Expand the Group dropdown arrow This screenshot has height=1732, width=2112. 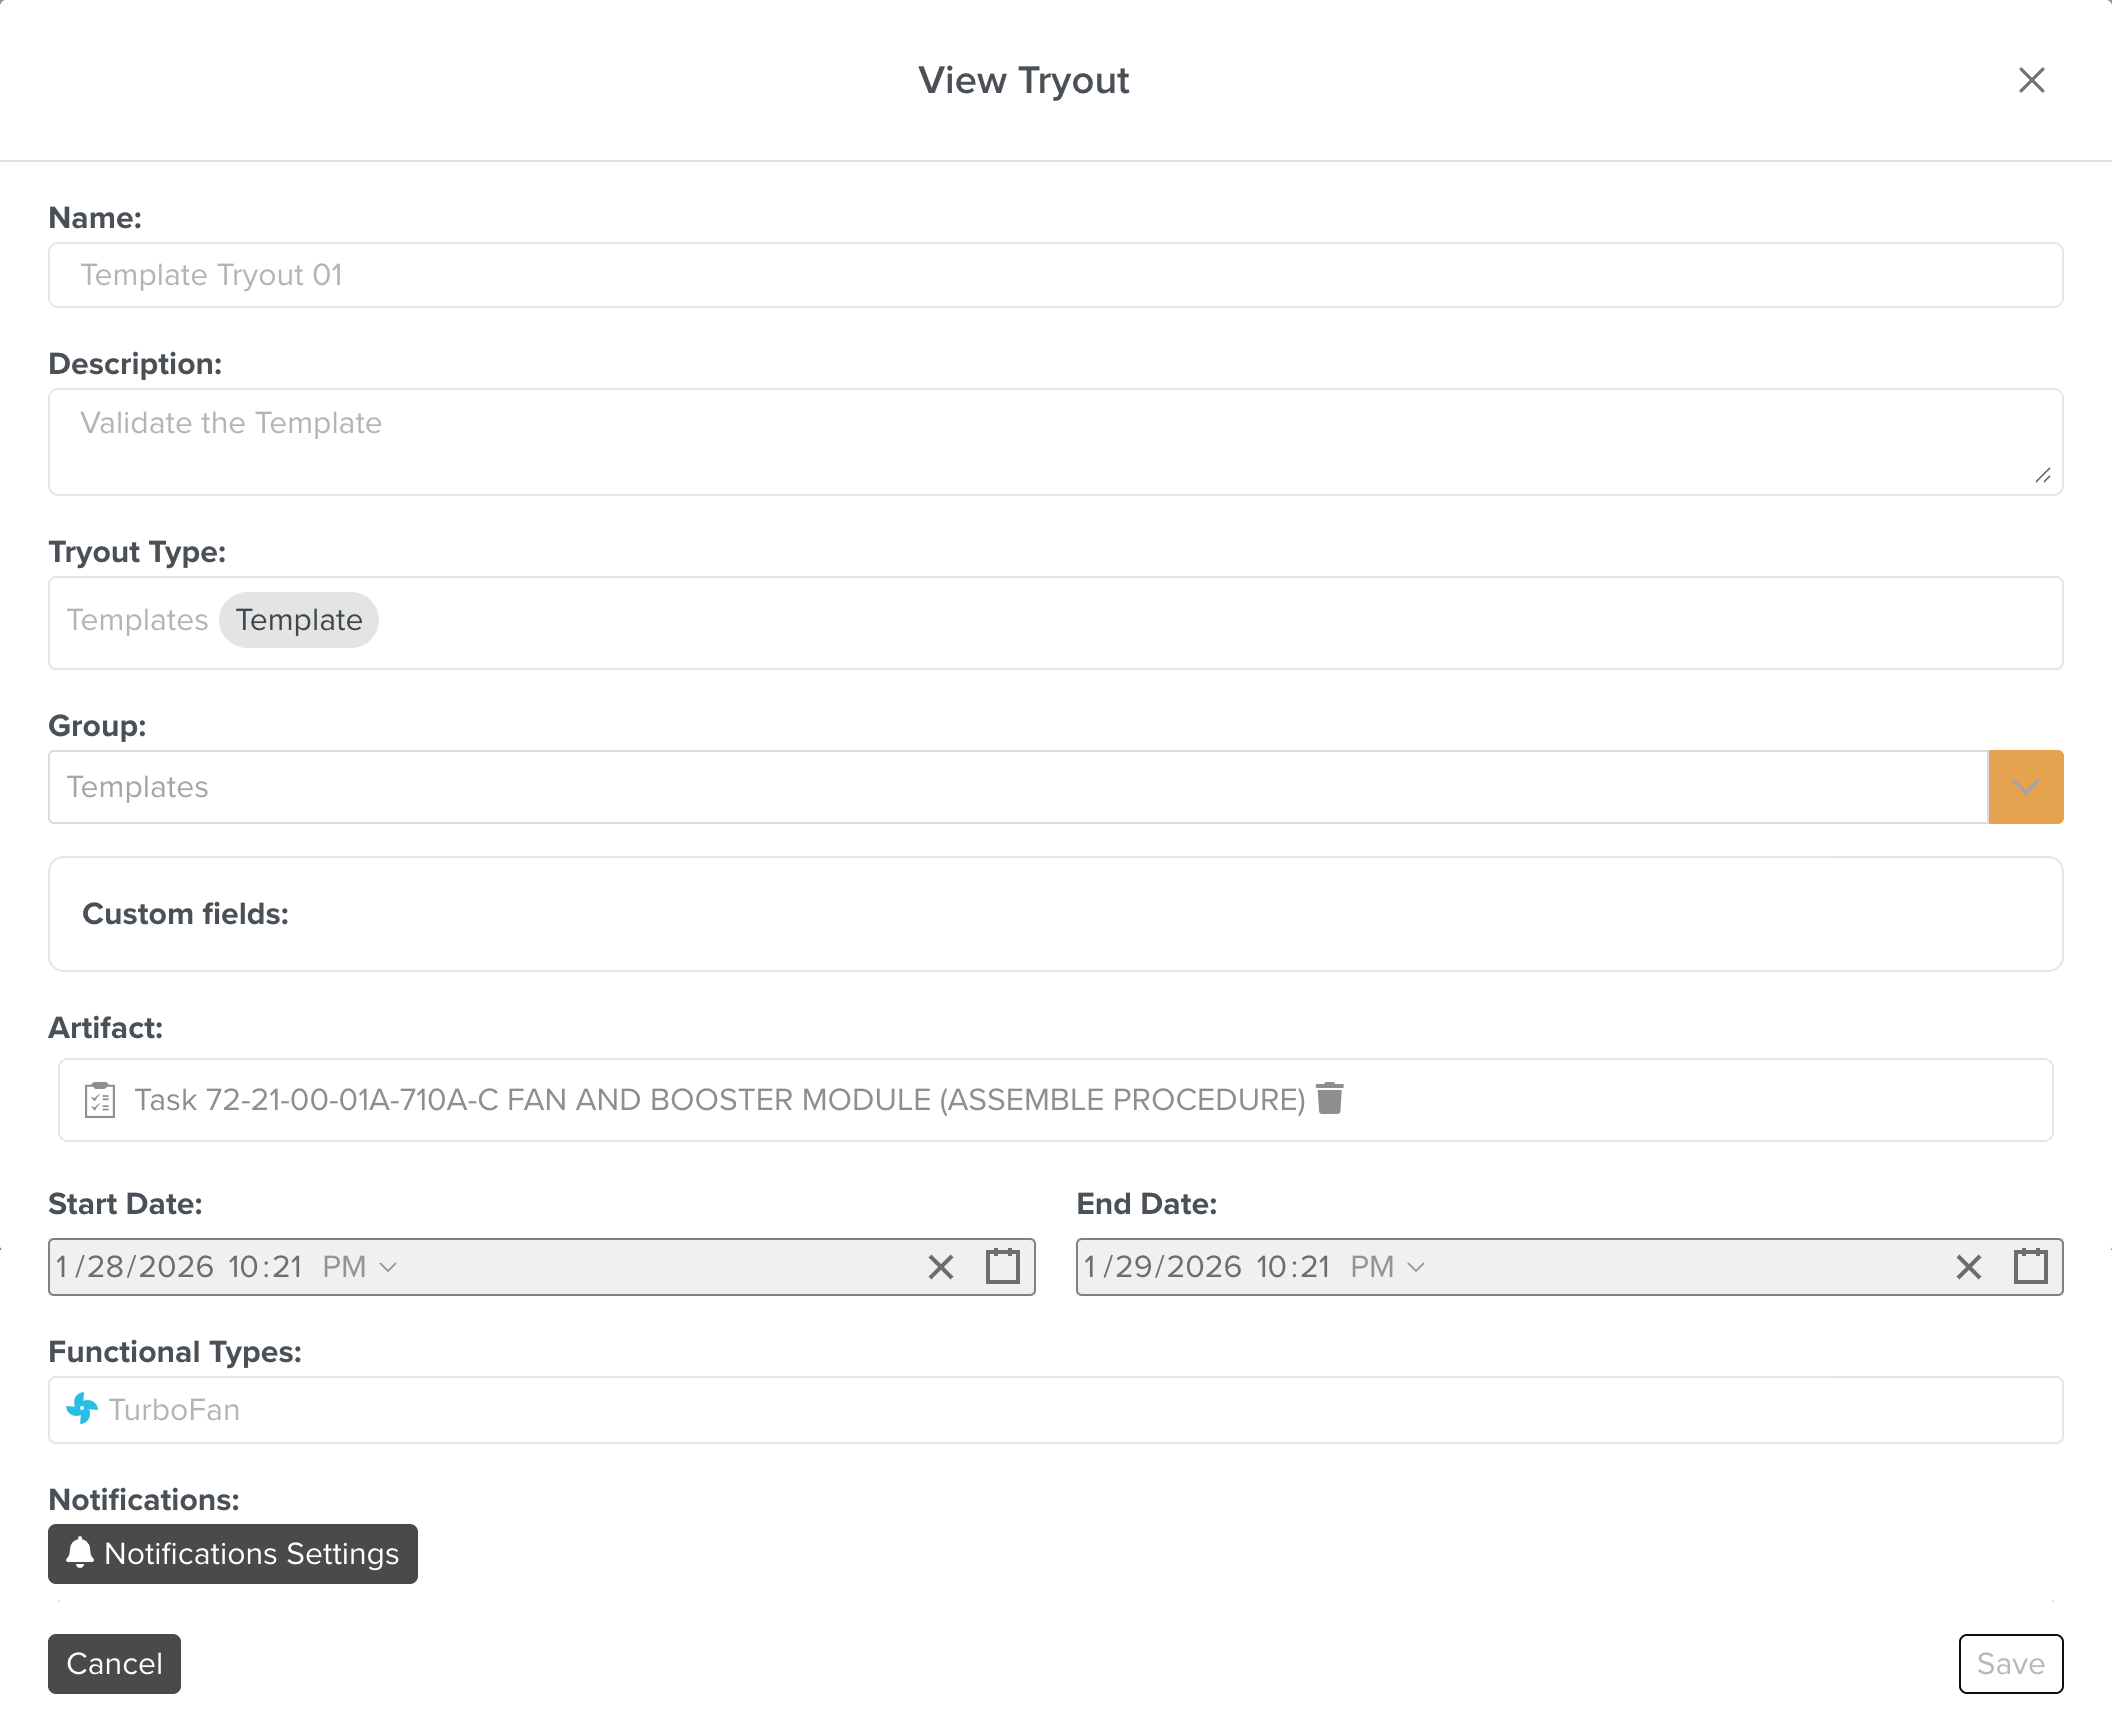(2025, 787)
